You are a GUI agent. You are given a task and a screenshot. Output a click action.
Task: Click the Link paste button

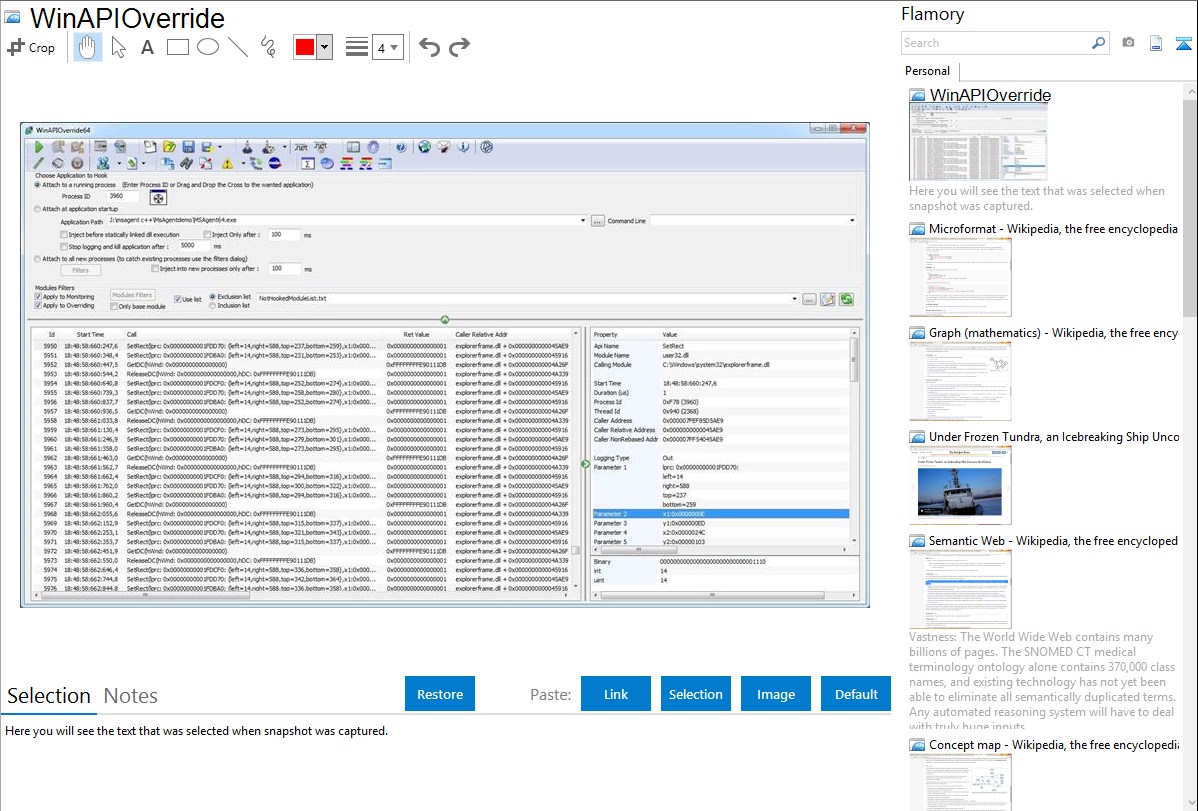click(x=616, y=694)
